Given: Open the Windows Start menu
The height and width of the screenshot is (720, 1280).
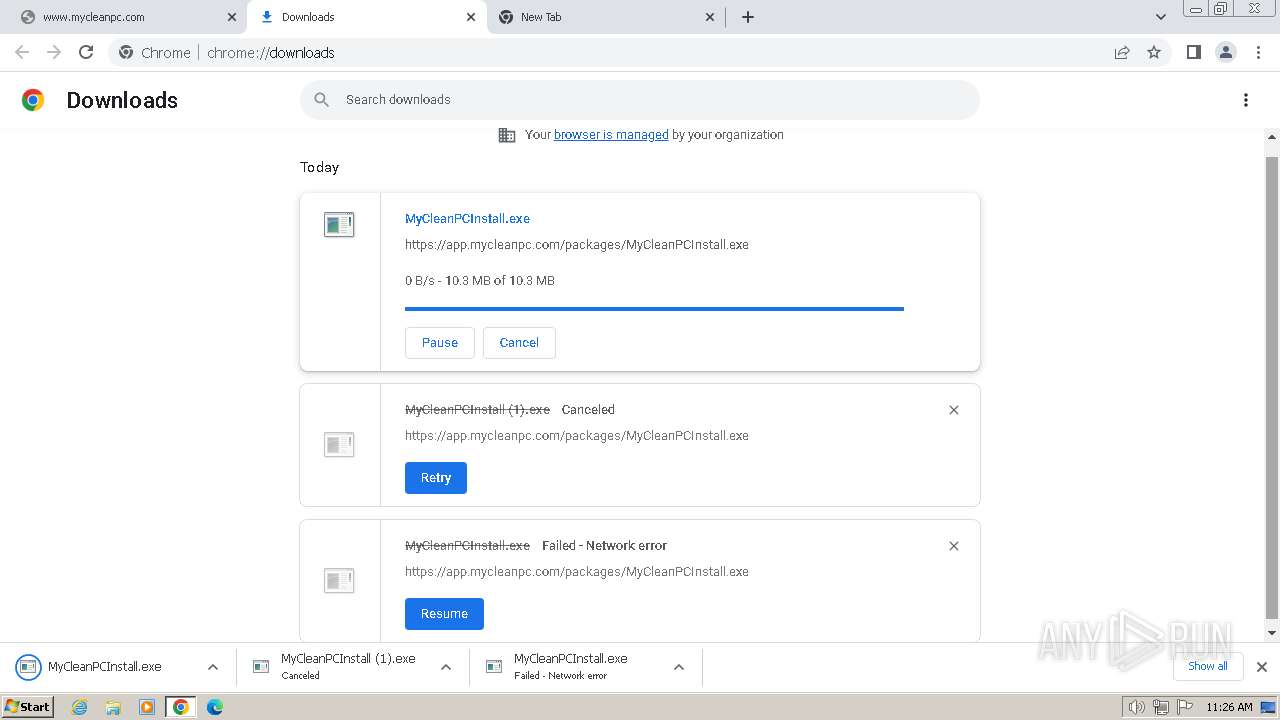Looking at the screenshot, I should (x=28, y=707).
